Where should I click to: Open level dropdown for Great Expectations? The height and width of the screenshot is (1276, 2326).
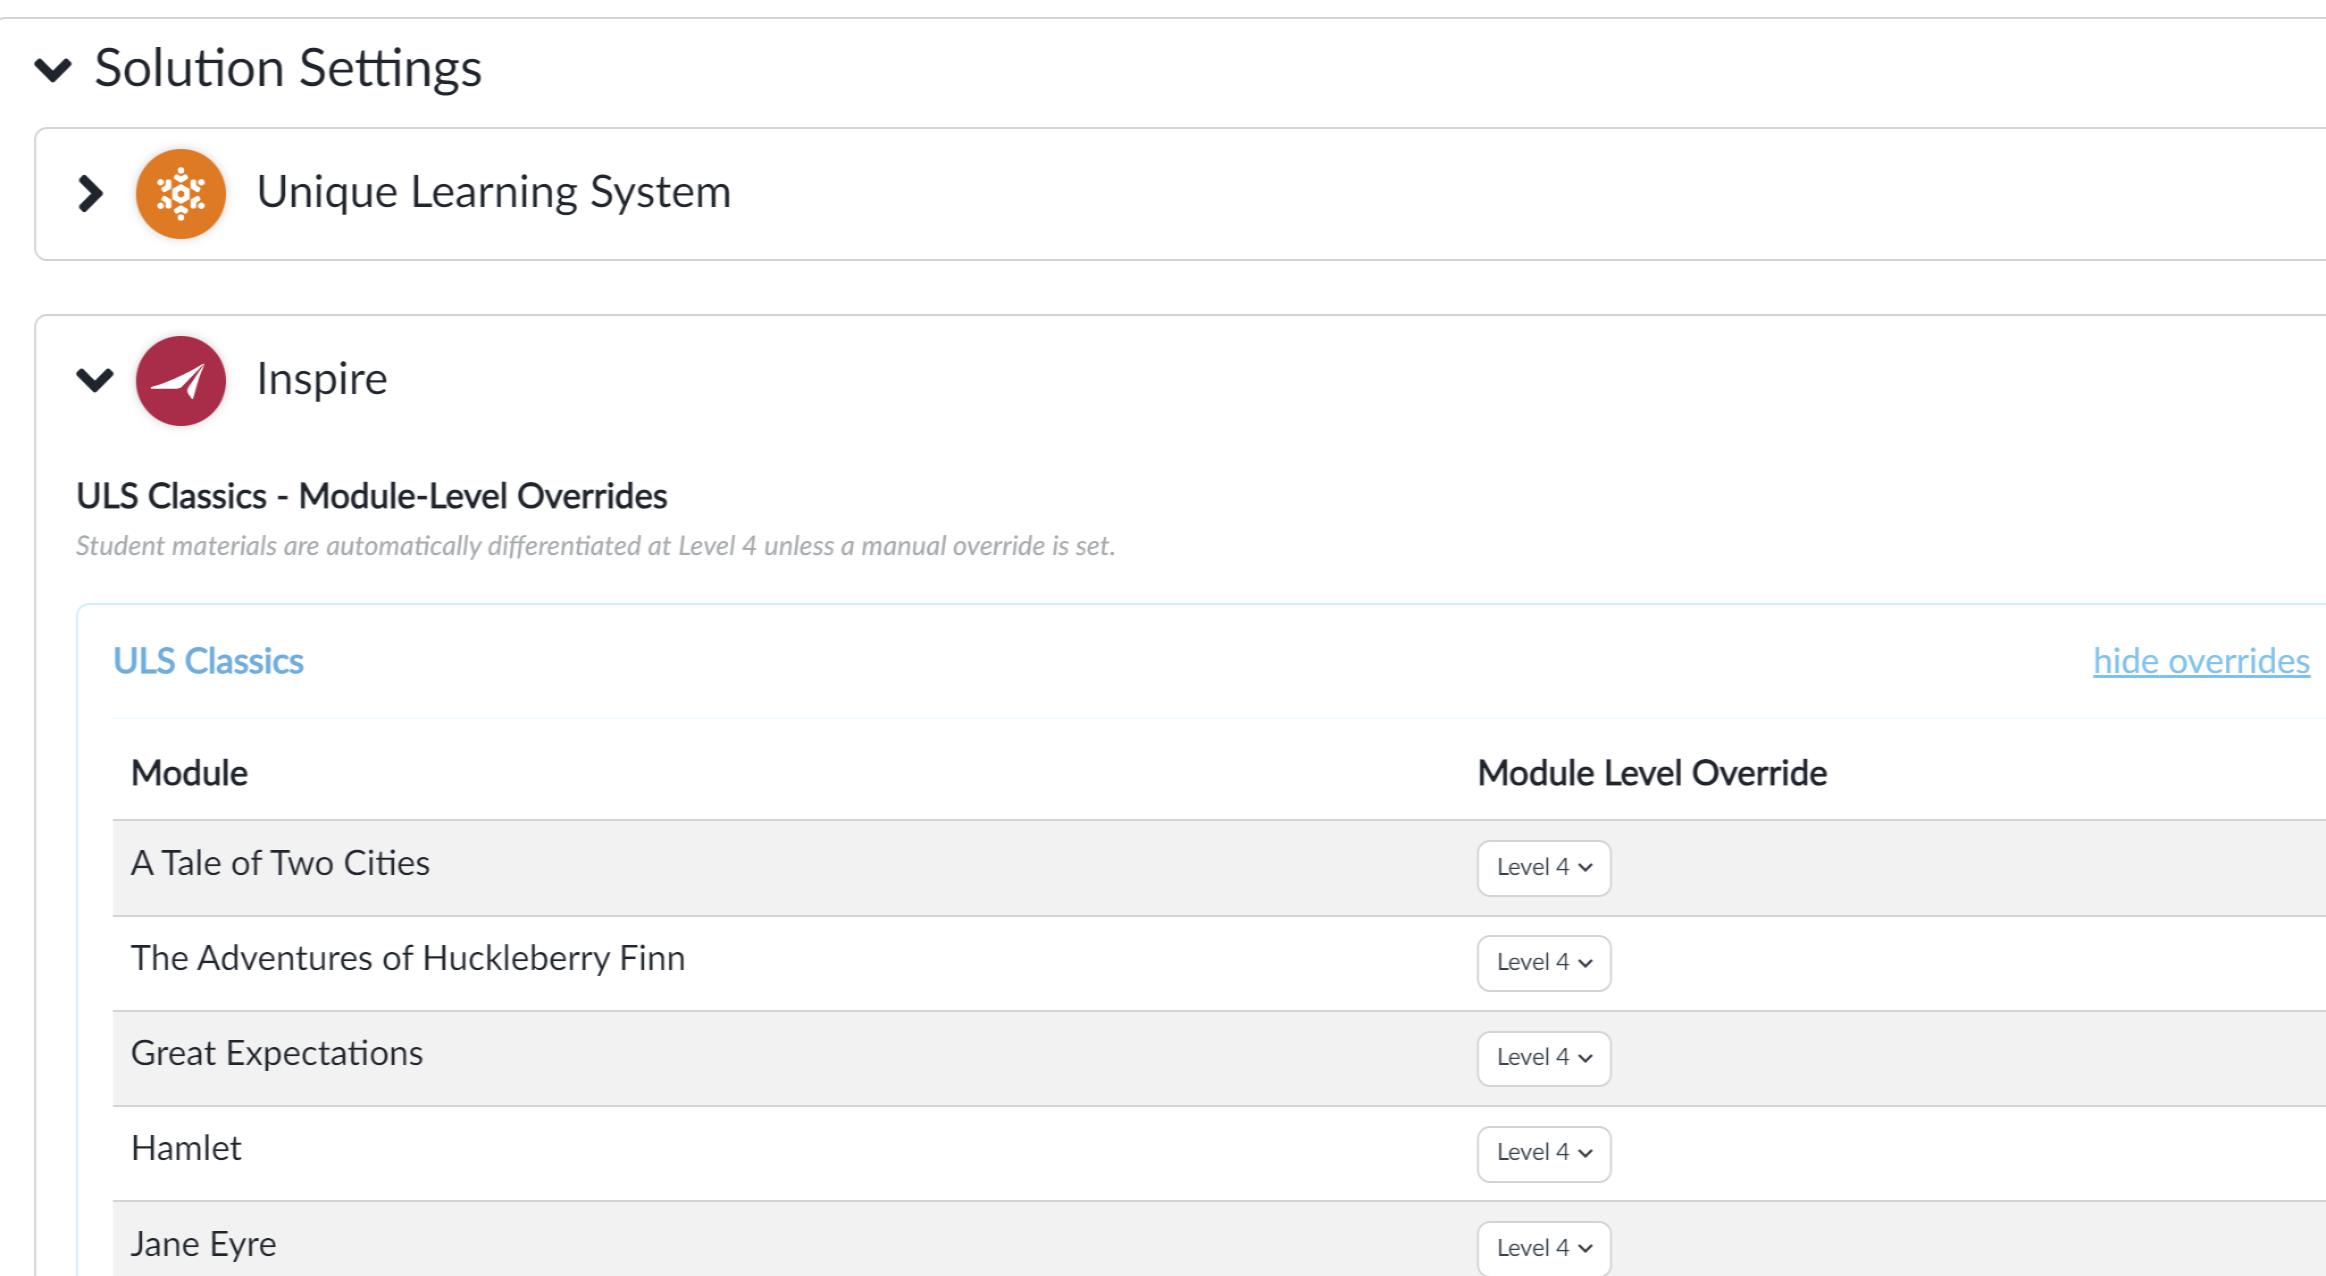click(1544, 1058)
